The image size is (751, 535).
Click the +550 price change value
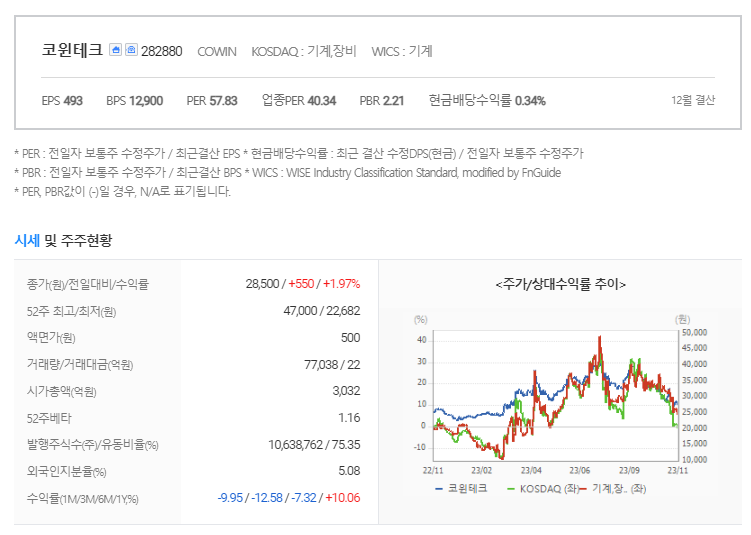301,284
